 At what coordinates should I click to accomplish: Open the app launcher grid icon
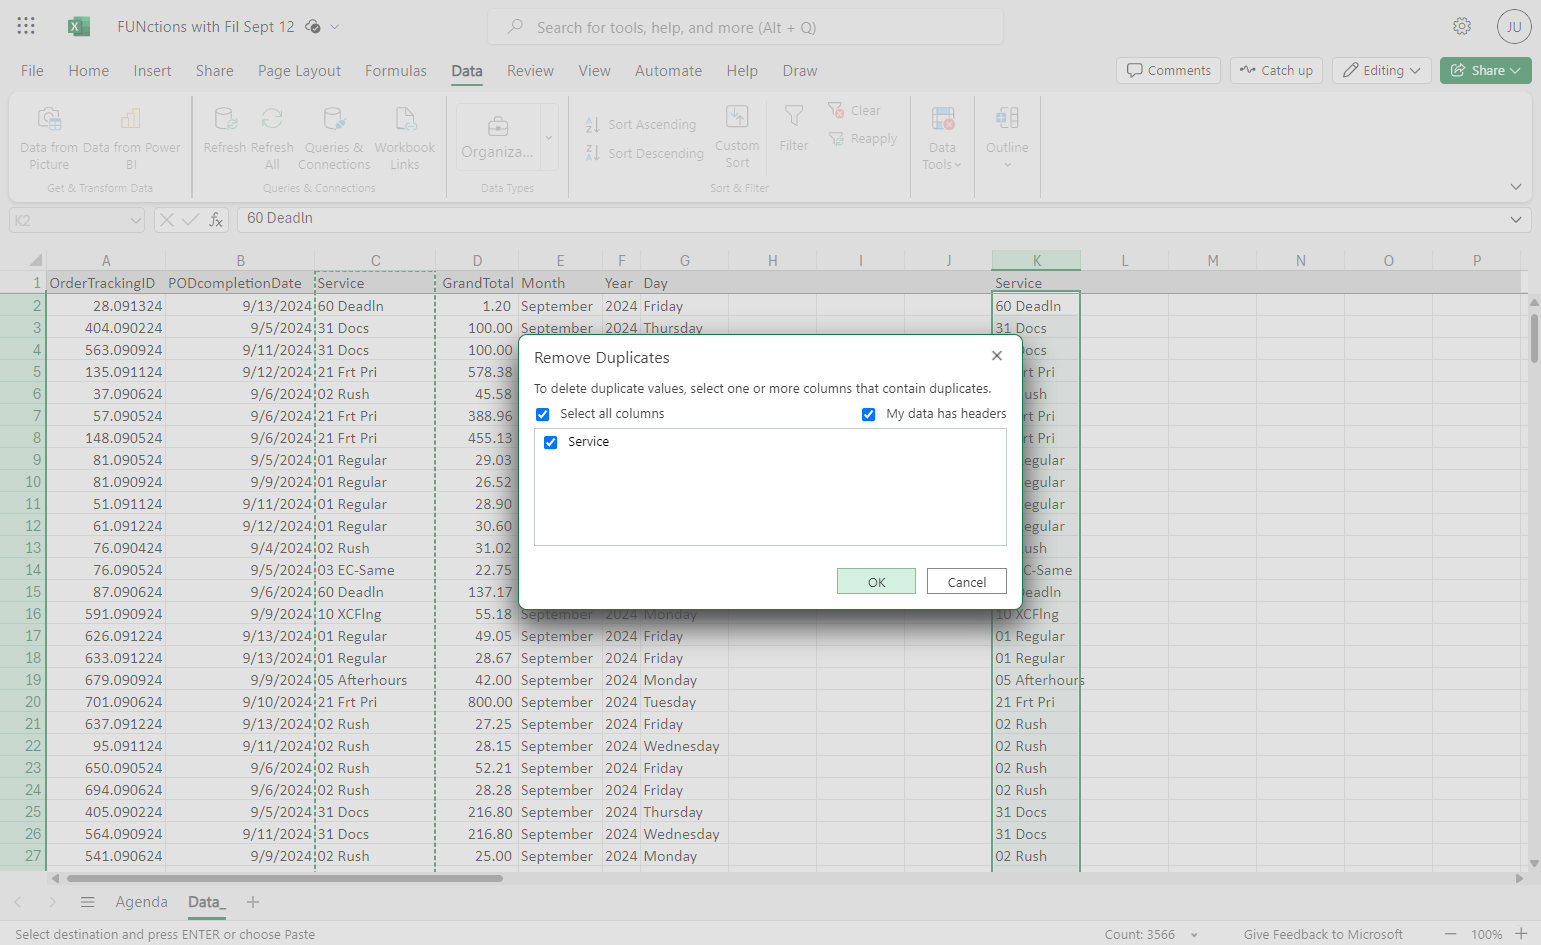coord(26,26)
